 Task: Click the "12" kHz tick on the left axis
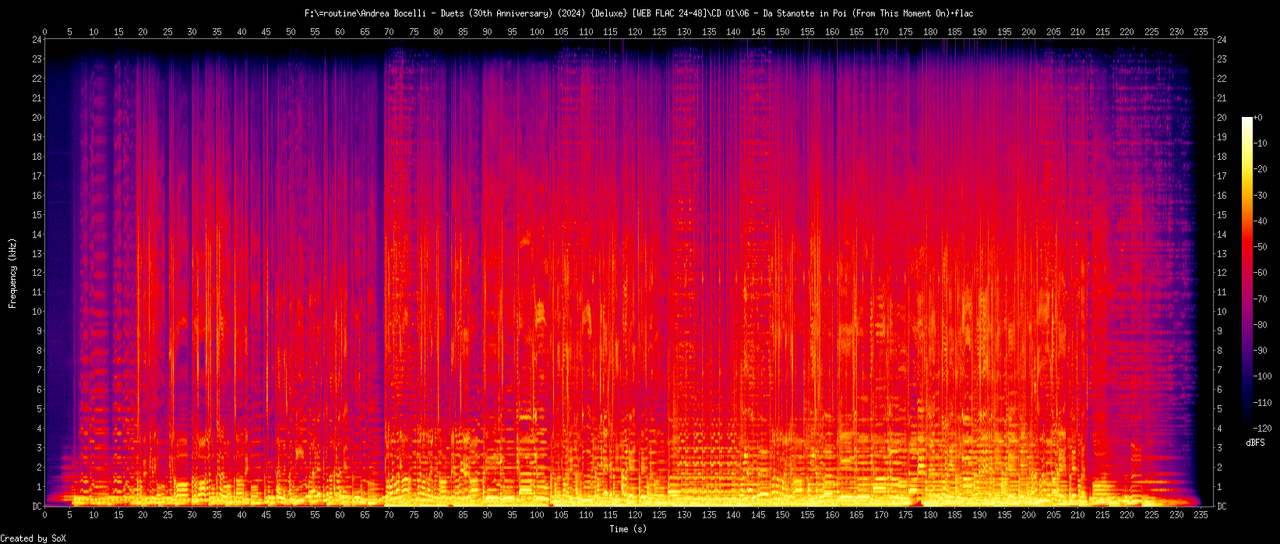pyautogui.click(x=37, y=273)
